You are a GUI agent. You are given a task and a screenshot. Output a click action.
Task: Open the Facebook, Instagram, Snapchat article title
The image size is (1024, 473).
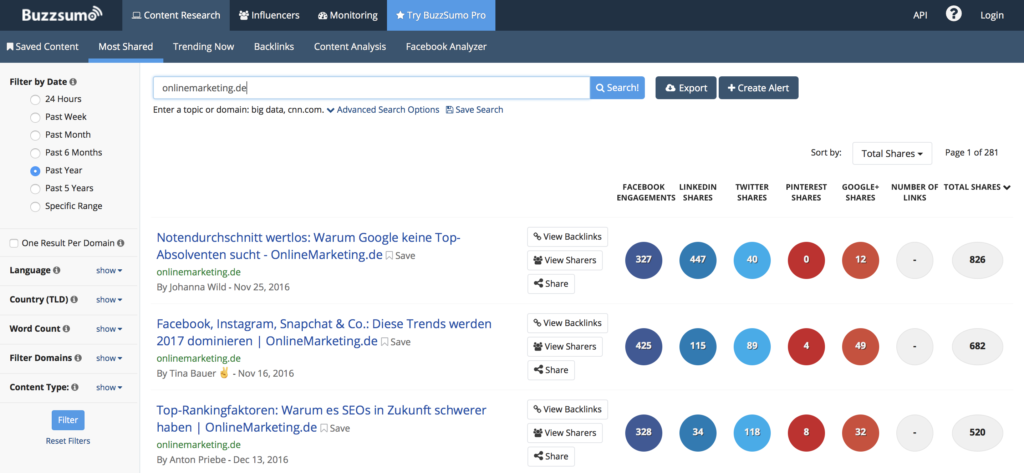click(x=324, y=333)
